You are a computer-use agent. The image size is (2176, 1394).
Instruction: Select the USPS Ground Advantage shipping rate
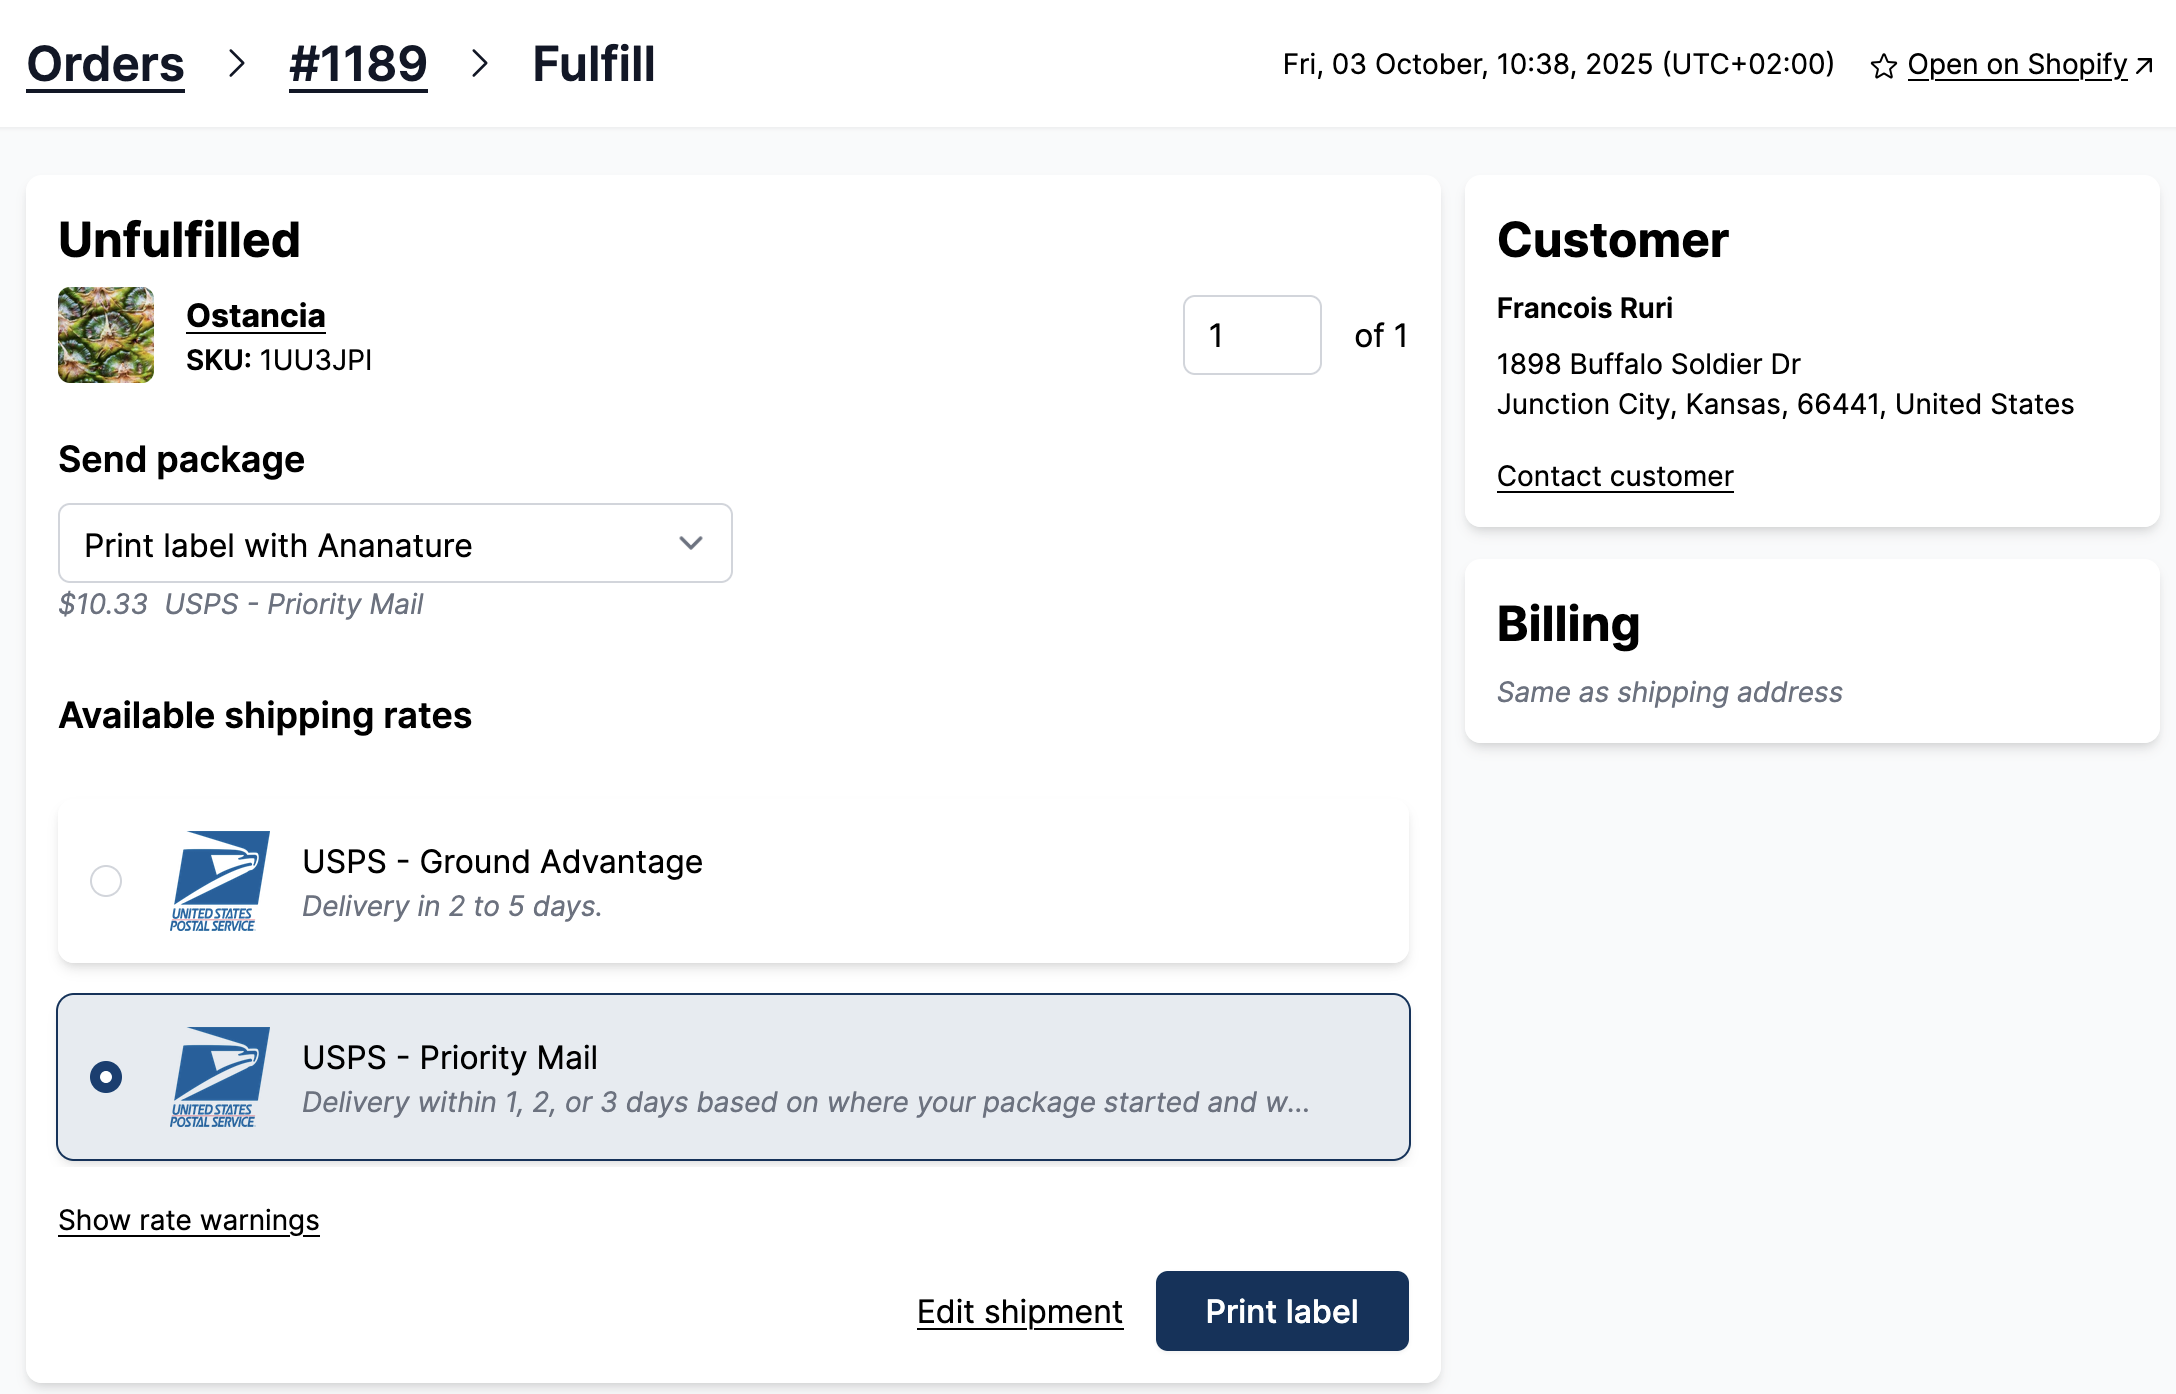click(x=106, y=881)
